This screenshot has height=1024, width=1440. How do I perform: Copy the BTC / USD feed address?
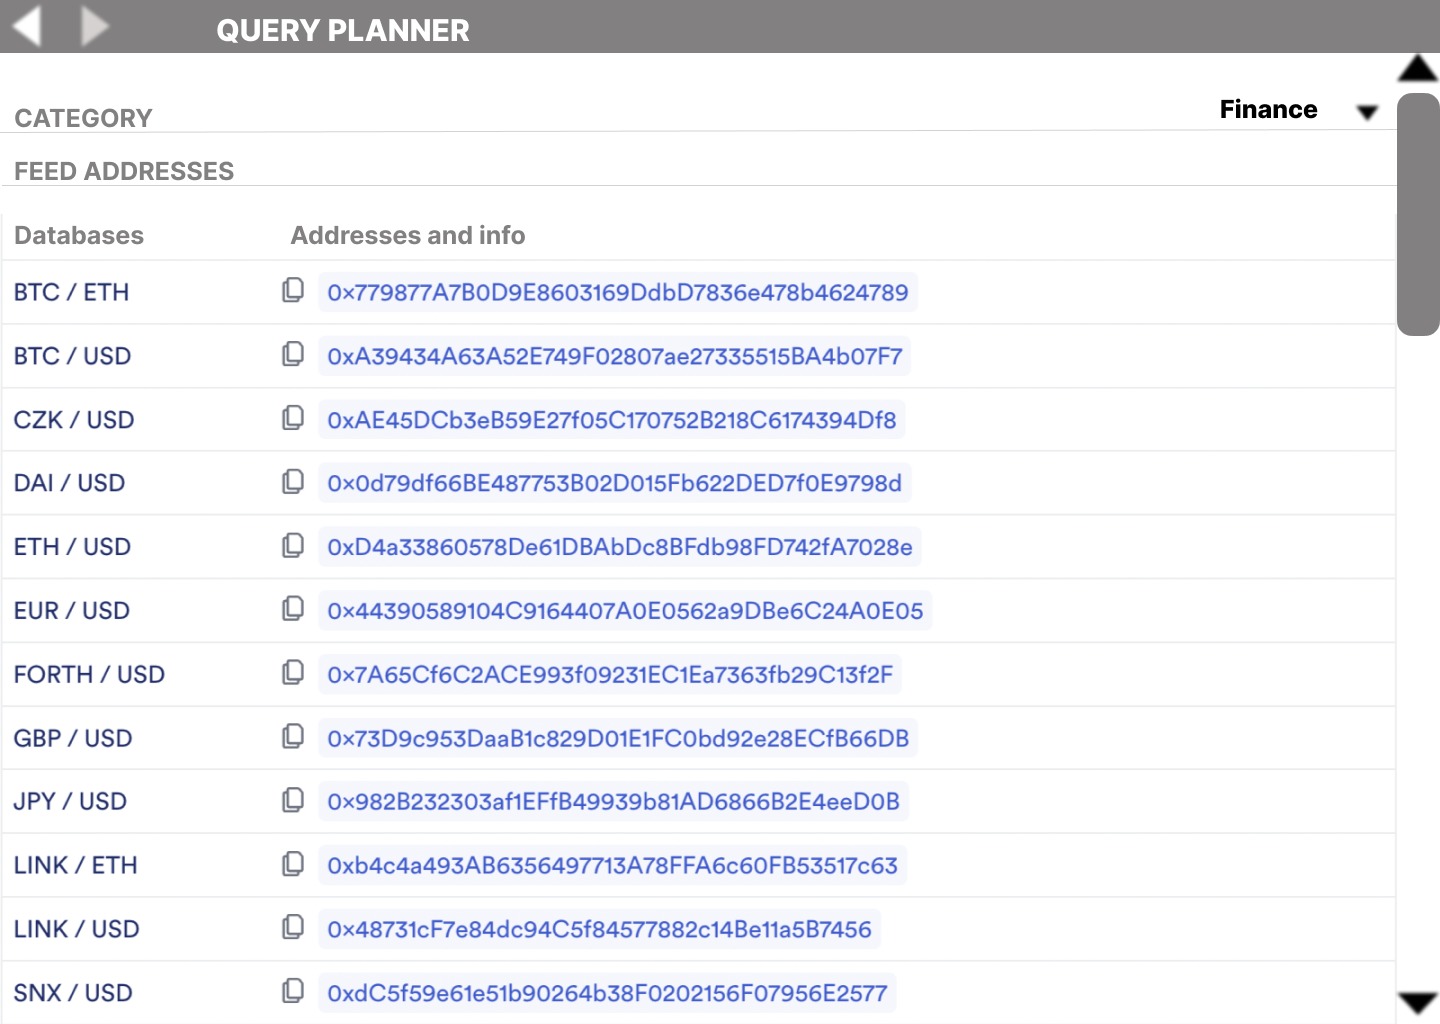(293, 354)
